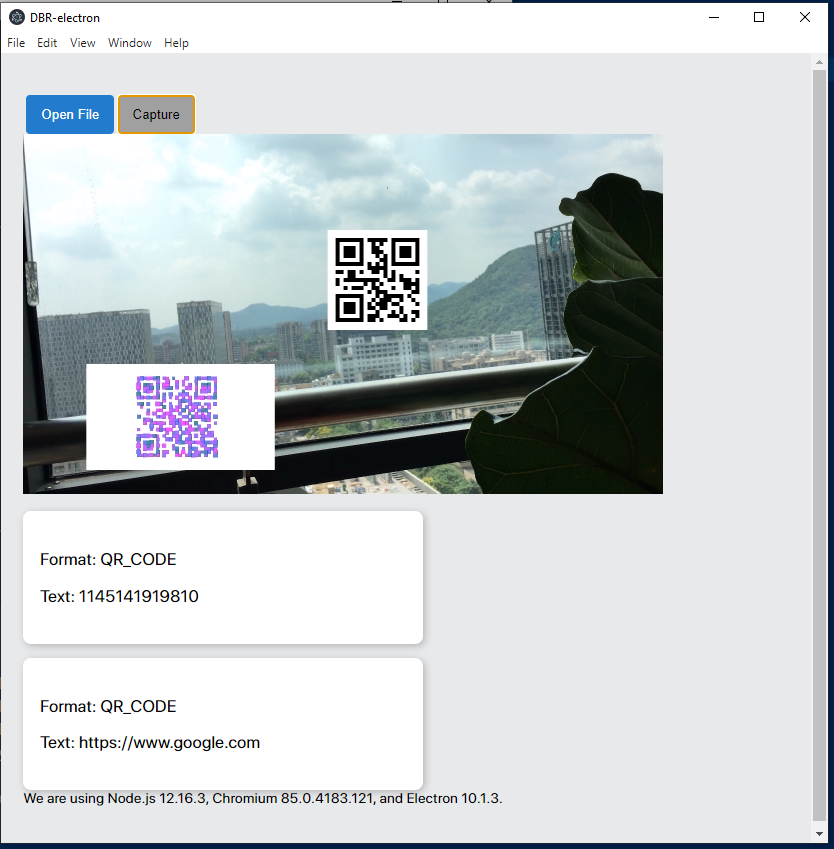Maximize the DBR-electron window
This screenshot has height=849, width=834.
[759, 17]
